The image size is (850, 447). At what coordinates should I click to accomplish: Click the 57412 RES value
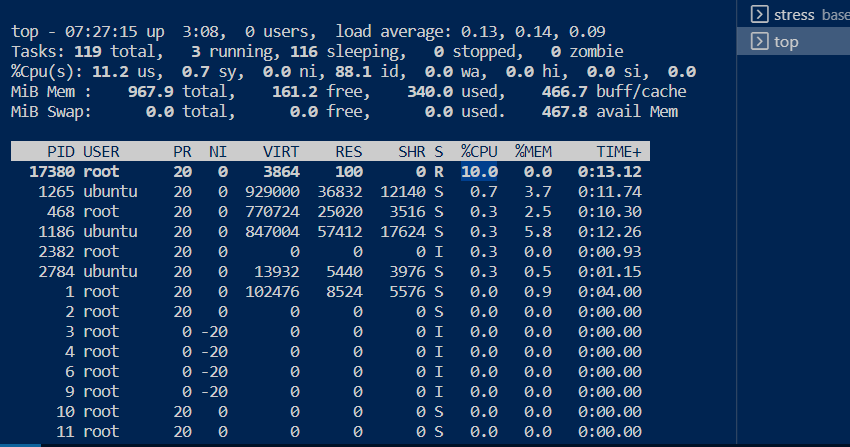click(340, 232)
